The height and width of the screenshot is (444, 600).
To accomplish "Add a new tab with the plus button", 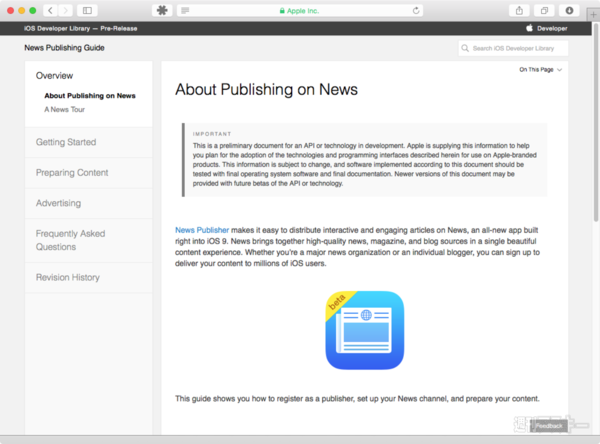I will pyautogui.click(x=593, y=15).
